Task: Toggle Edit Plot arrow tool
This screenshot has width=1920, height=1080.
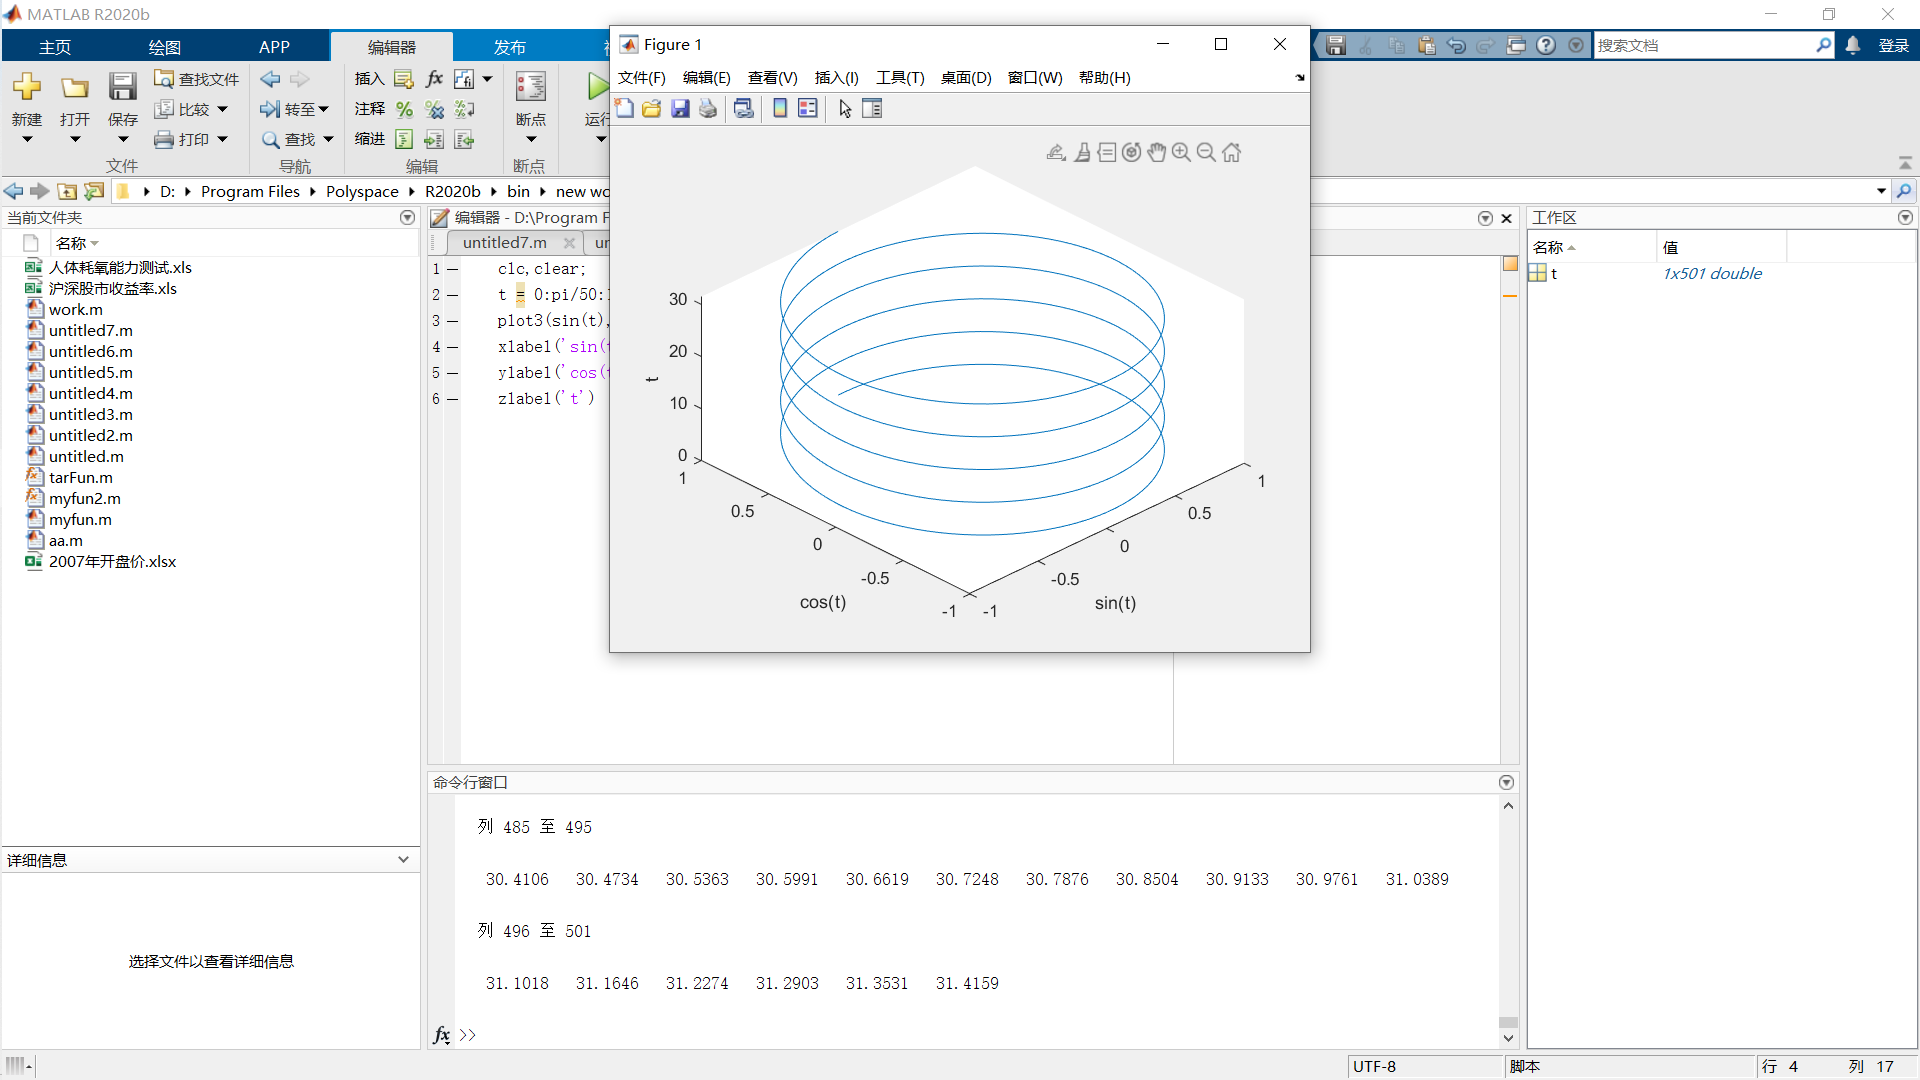Action: 845,109
